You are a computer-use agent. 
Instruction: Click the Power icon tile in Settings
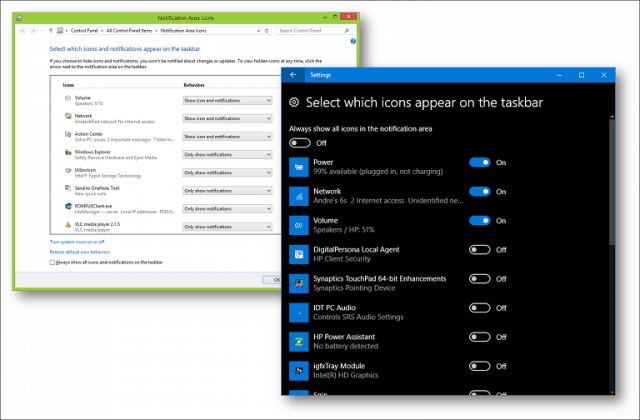(x=299, y=167)
